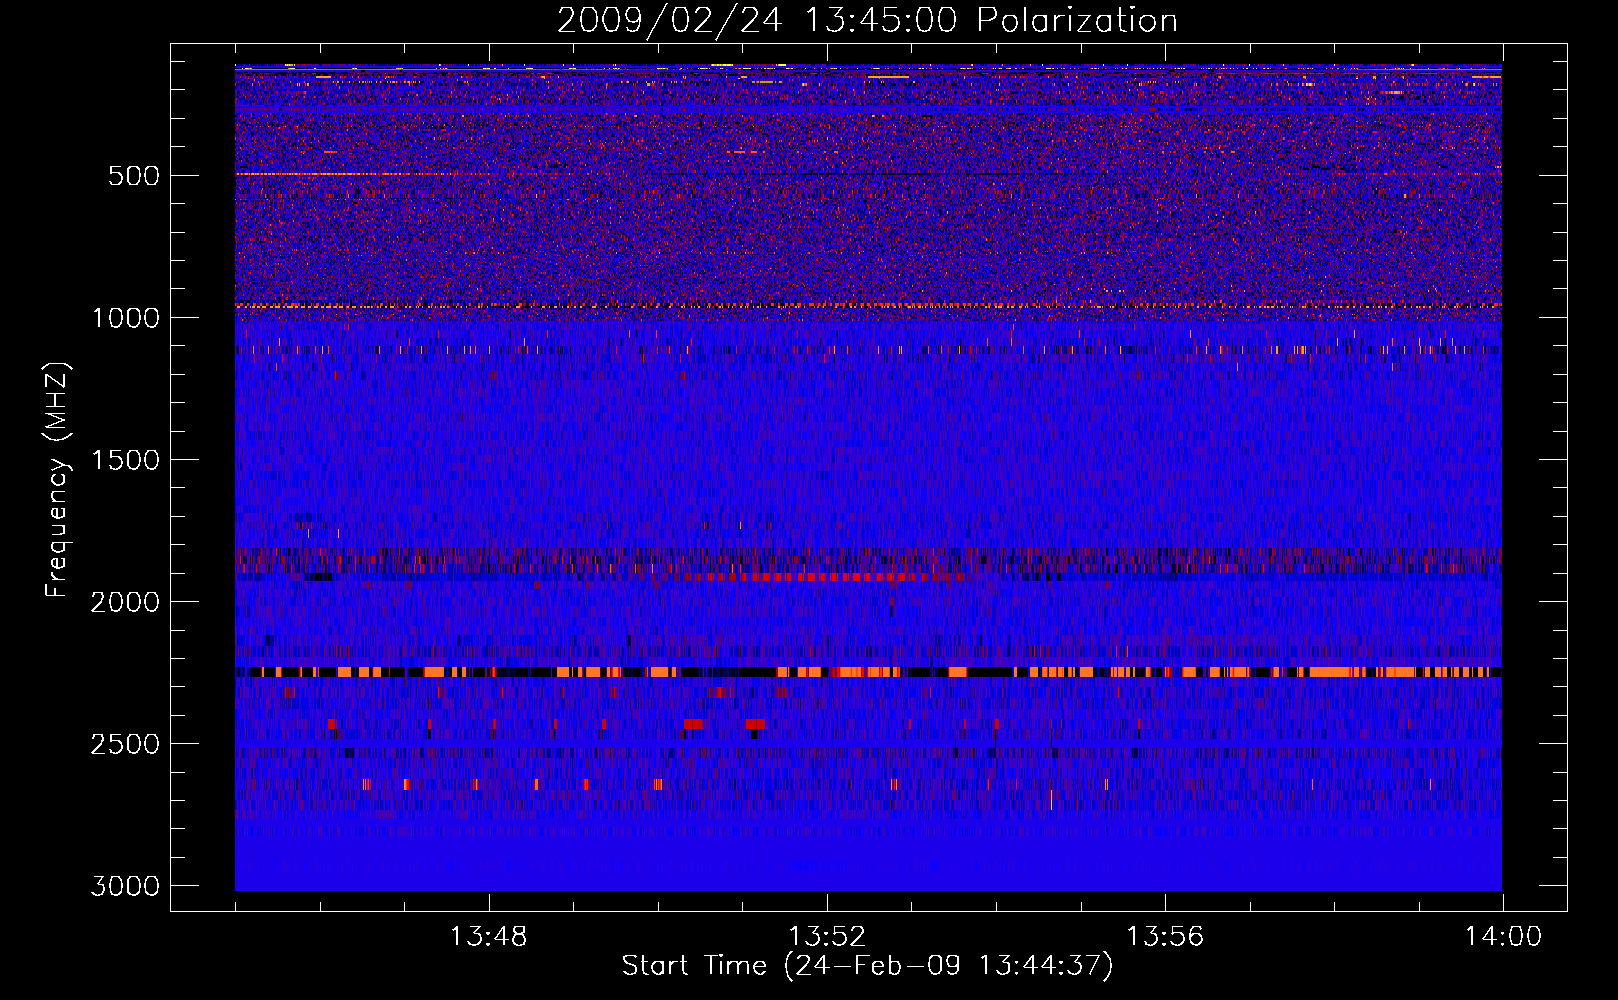Image resolution: width=1618 pixels, height=1000 pixels.
Task: Click the orange dotted line near 950 MHz
Action: 868,306
